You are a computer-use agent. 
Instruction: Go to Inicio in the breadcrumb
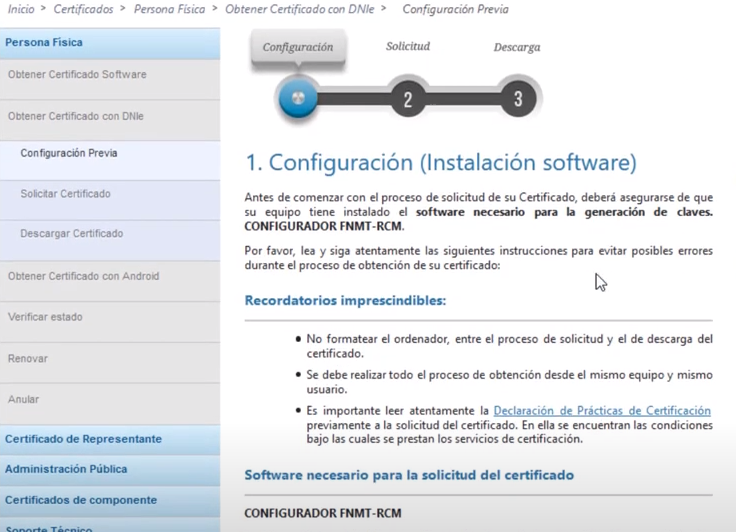(21, 9)
